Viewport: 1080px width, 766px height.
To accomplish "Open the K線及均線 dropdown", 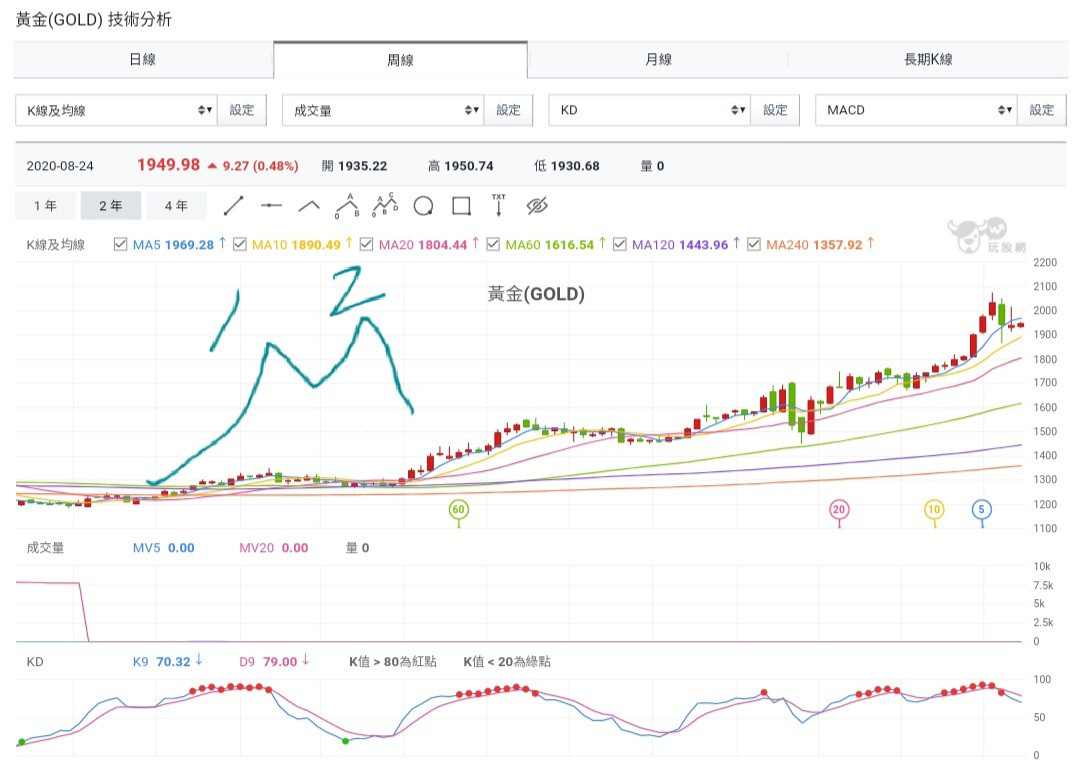I will pos(116,110).
